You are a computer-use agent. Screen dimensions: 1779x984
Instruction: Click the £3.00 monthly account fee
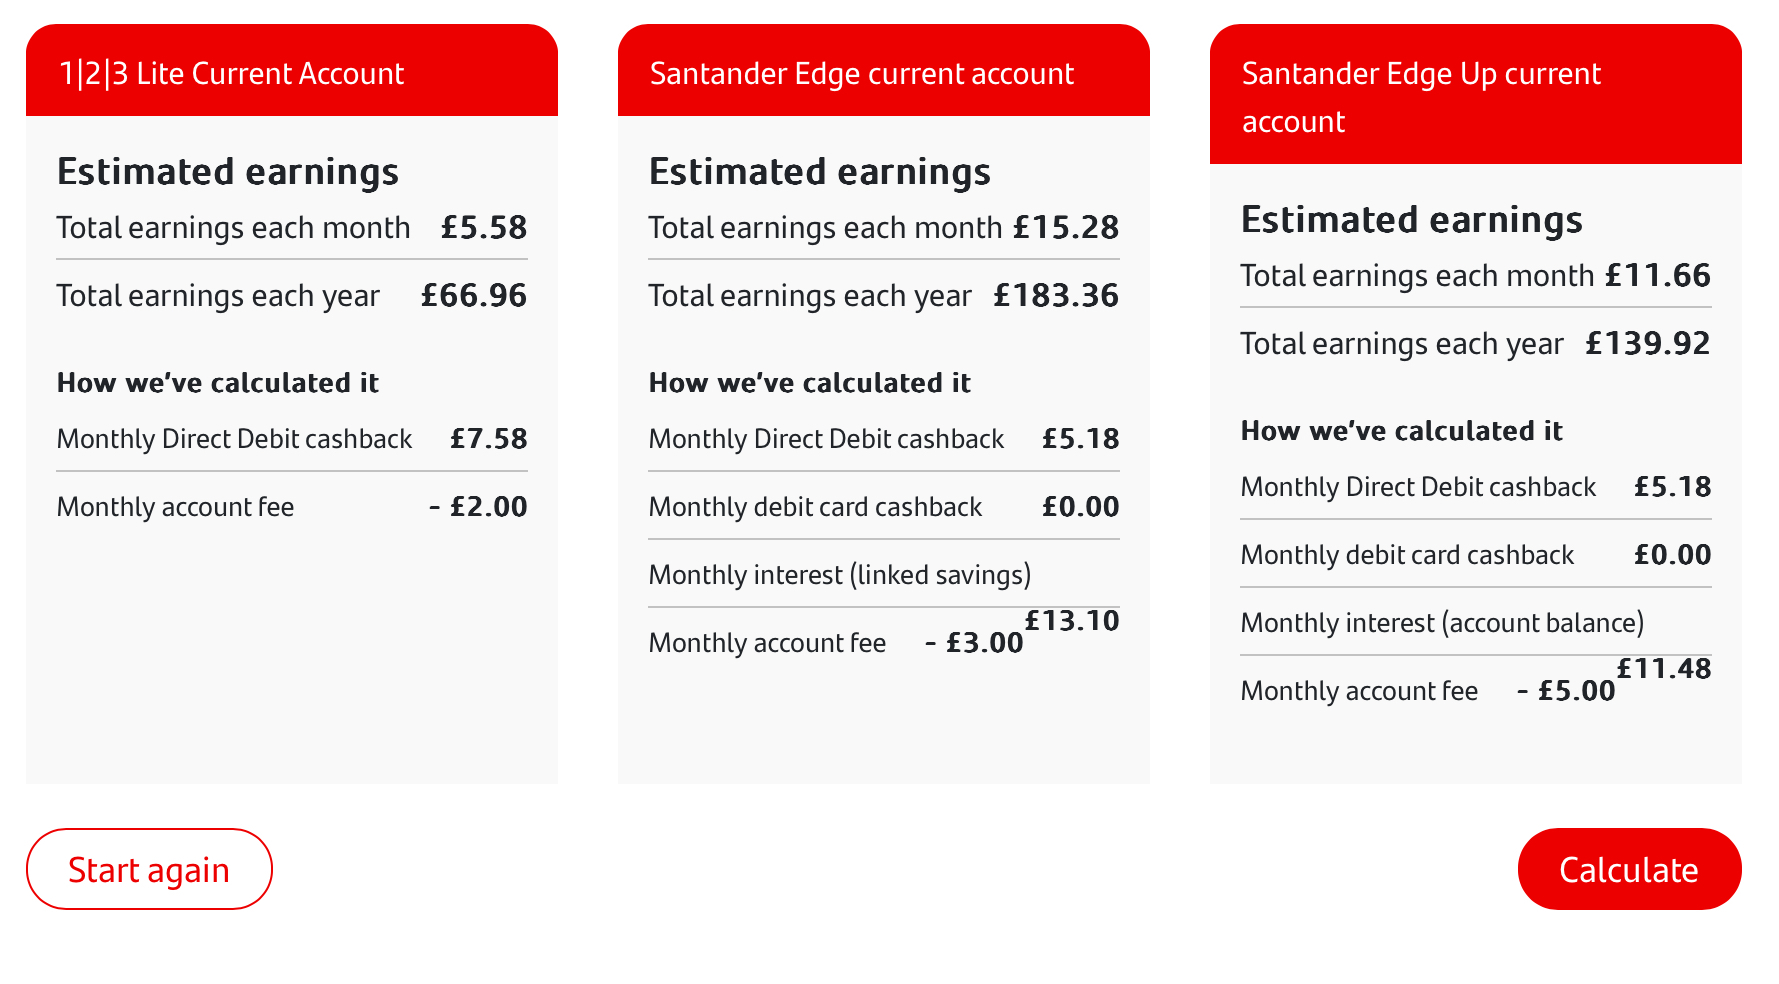point(975,643)
